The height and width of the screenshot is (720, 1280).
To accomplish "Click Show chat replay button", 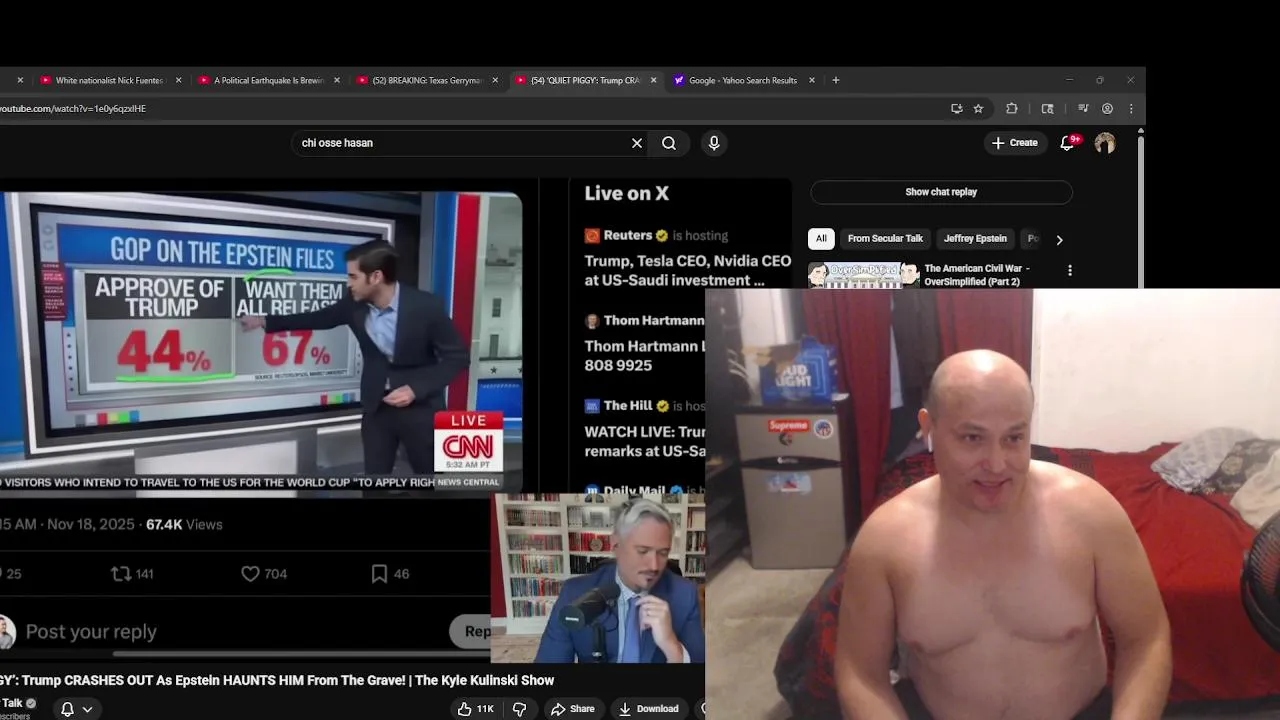I will point(941,192).
